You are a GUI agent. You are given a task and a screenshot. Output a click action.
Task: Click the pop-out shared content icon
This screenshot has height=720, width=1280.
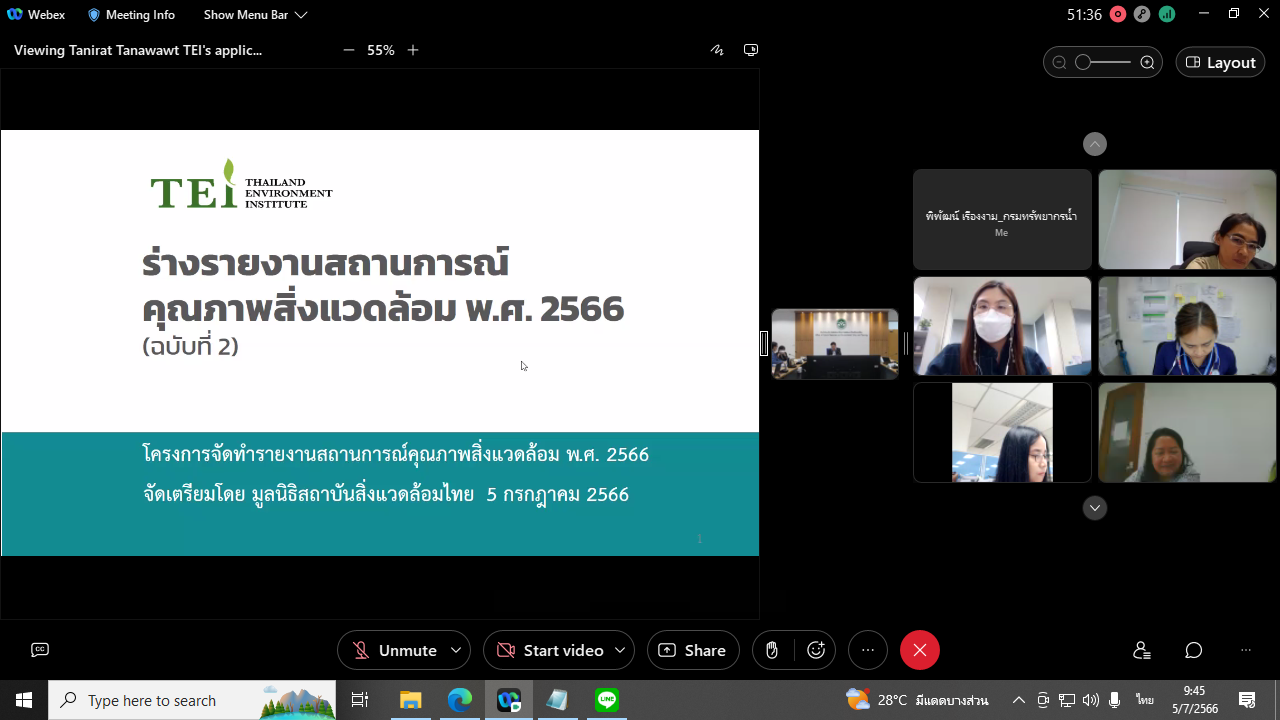tap(751, 50)
